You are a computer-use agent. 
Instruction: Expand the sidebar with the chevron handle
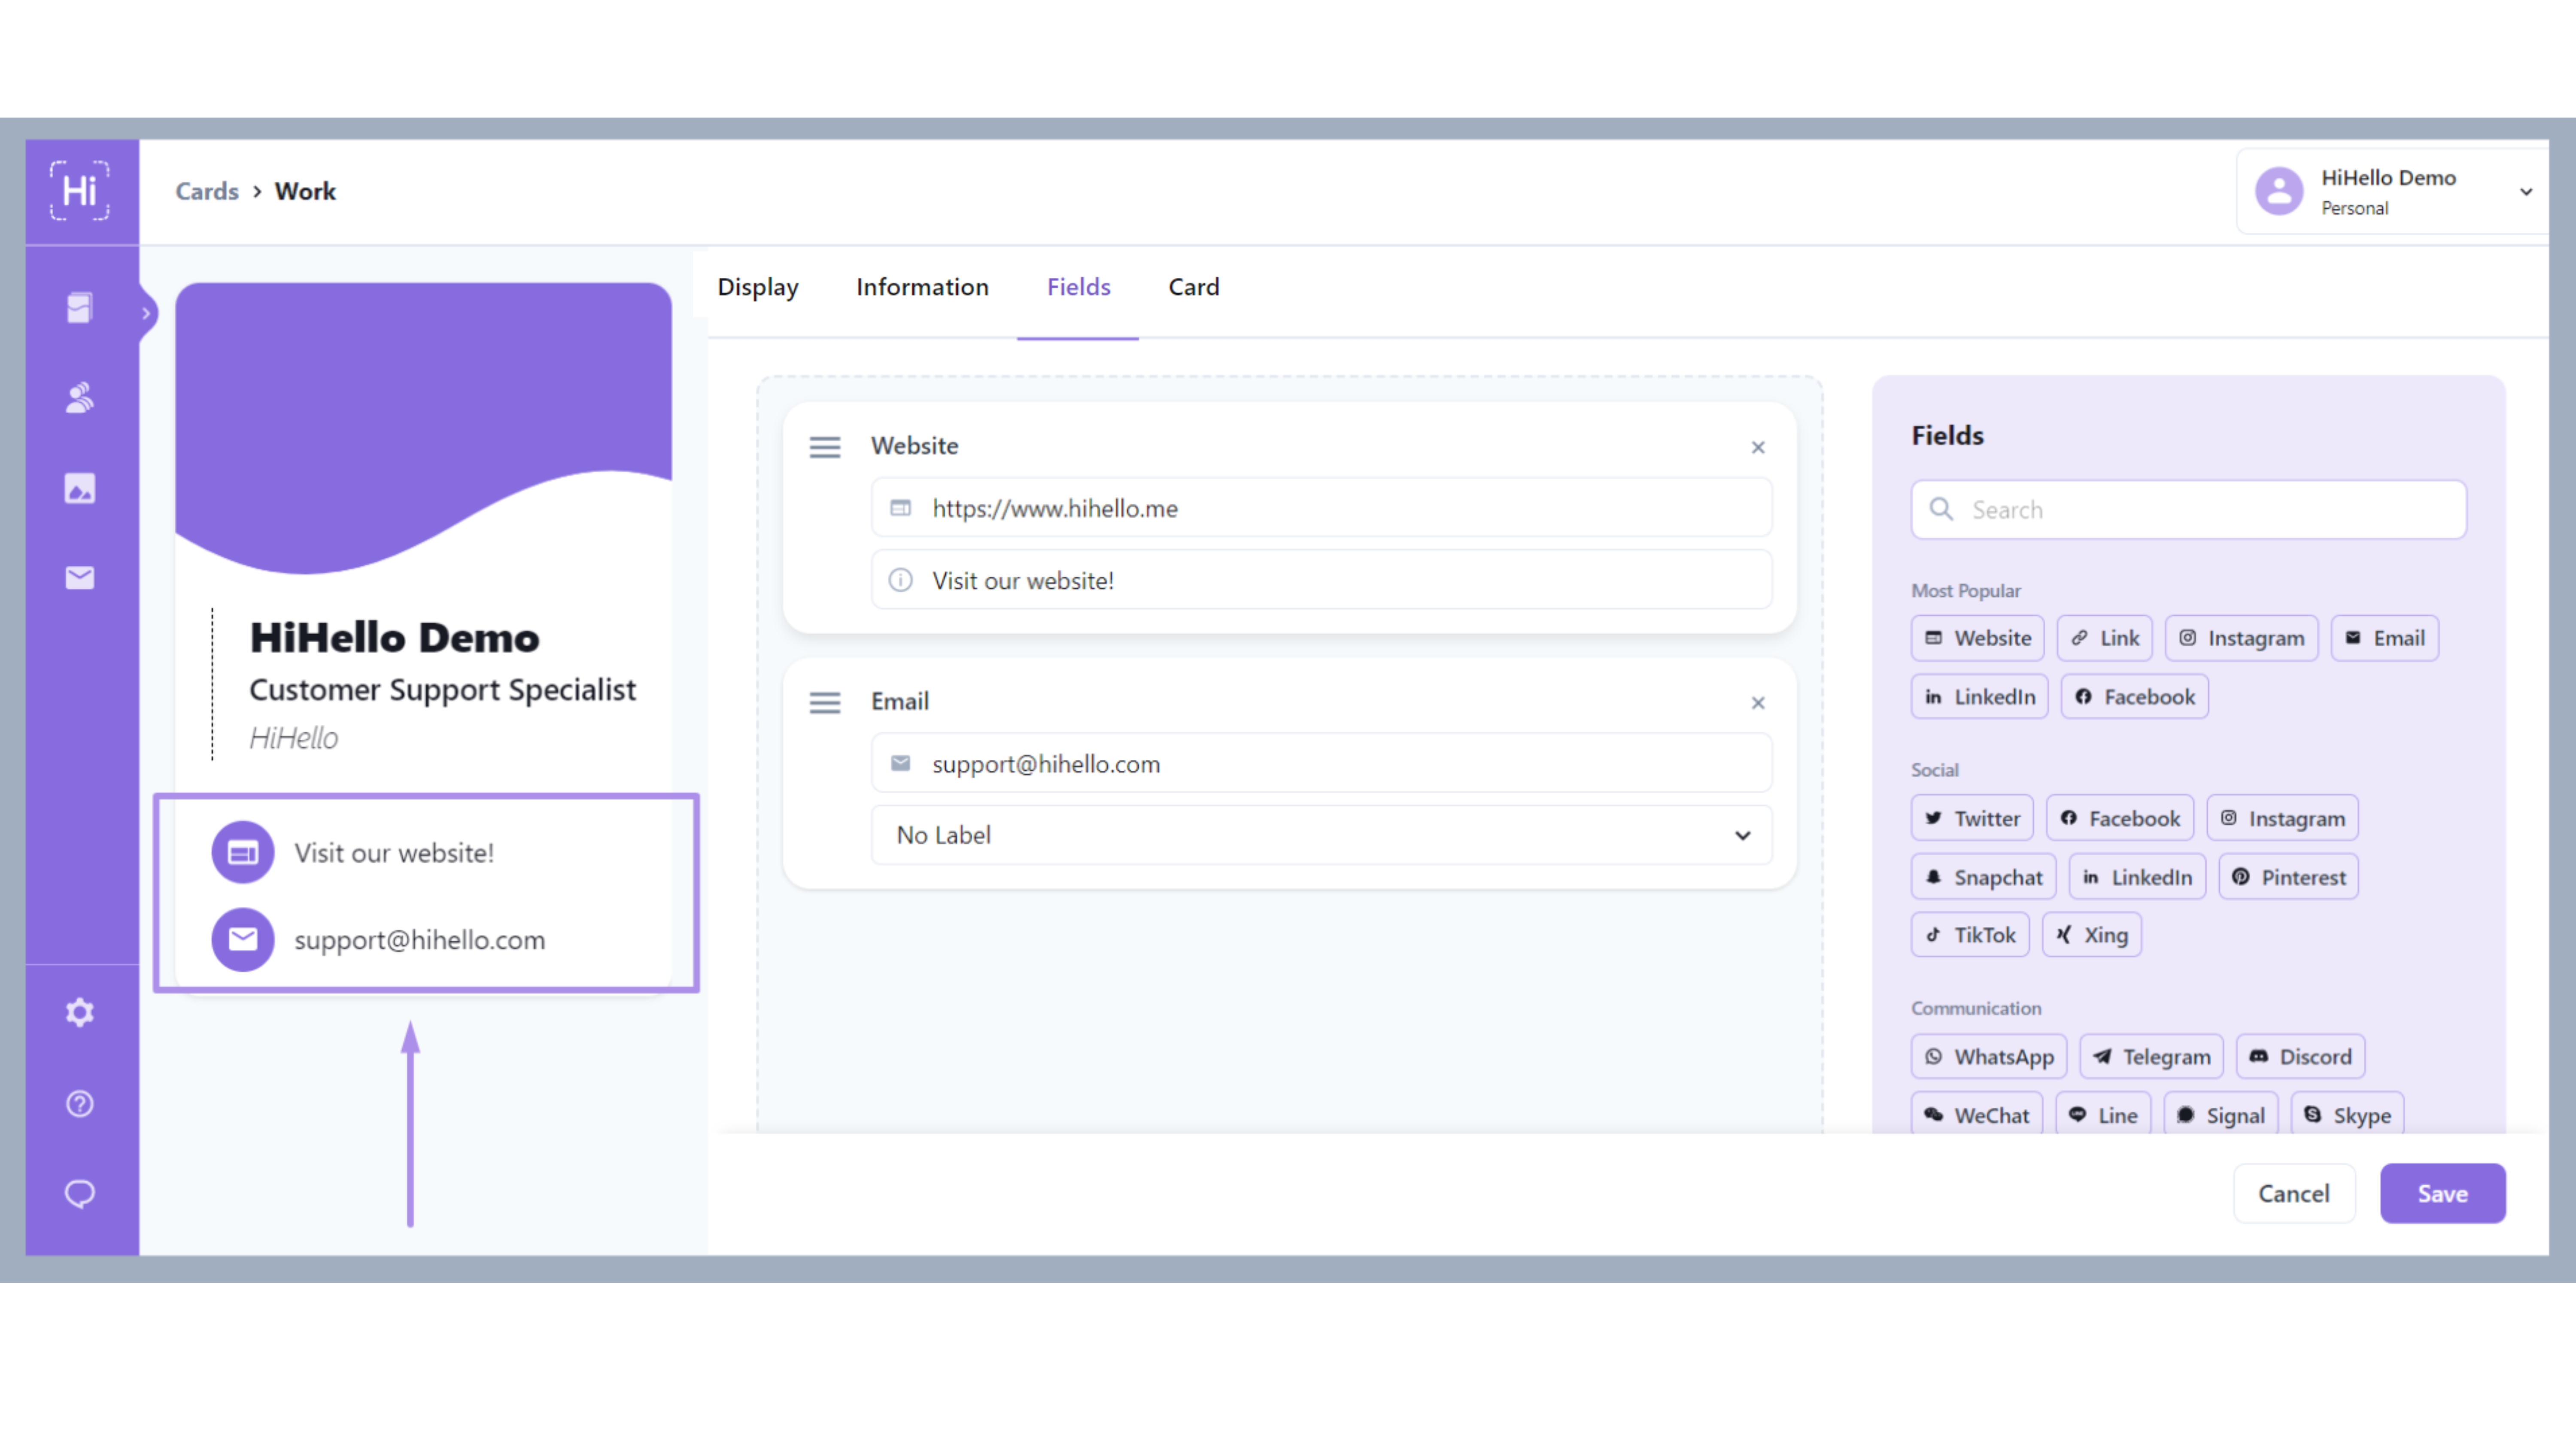(146, 313)
